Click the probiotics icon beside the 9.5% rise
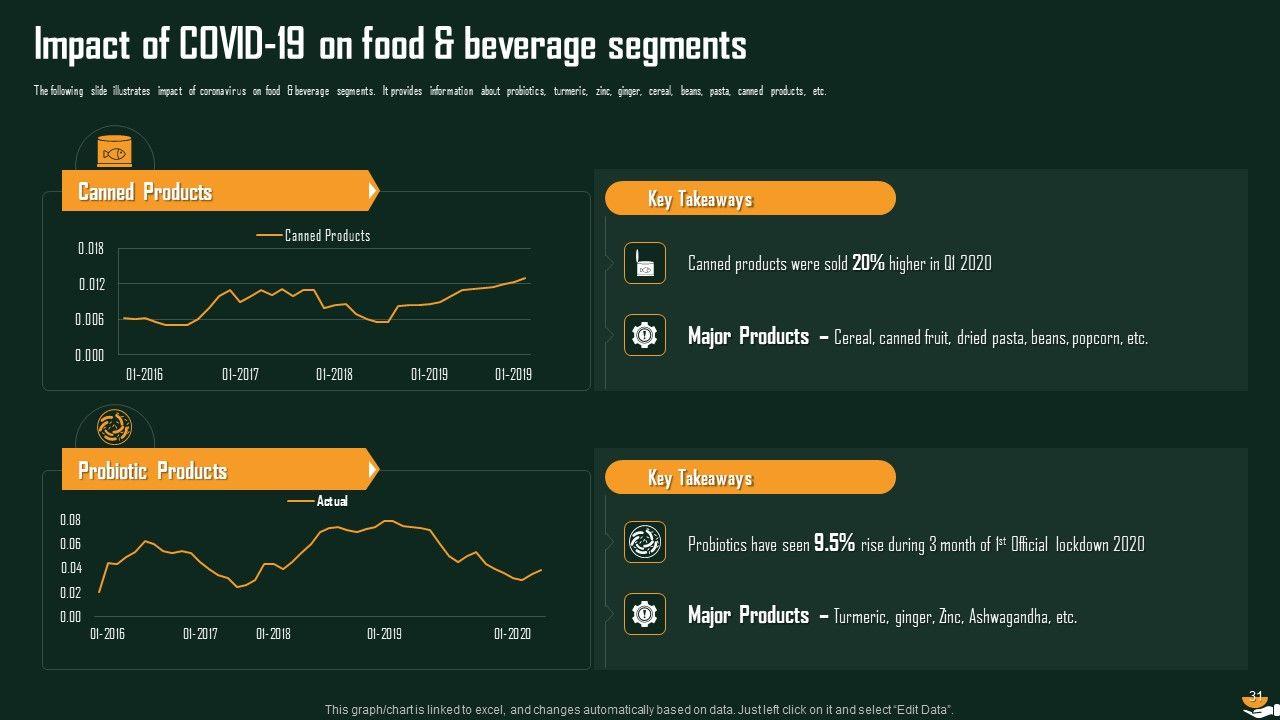 (645, 542)
